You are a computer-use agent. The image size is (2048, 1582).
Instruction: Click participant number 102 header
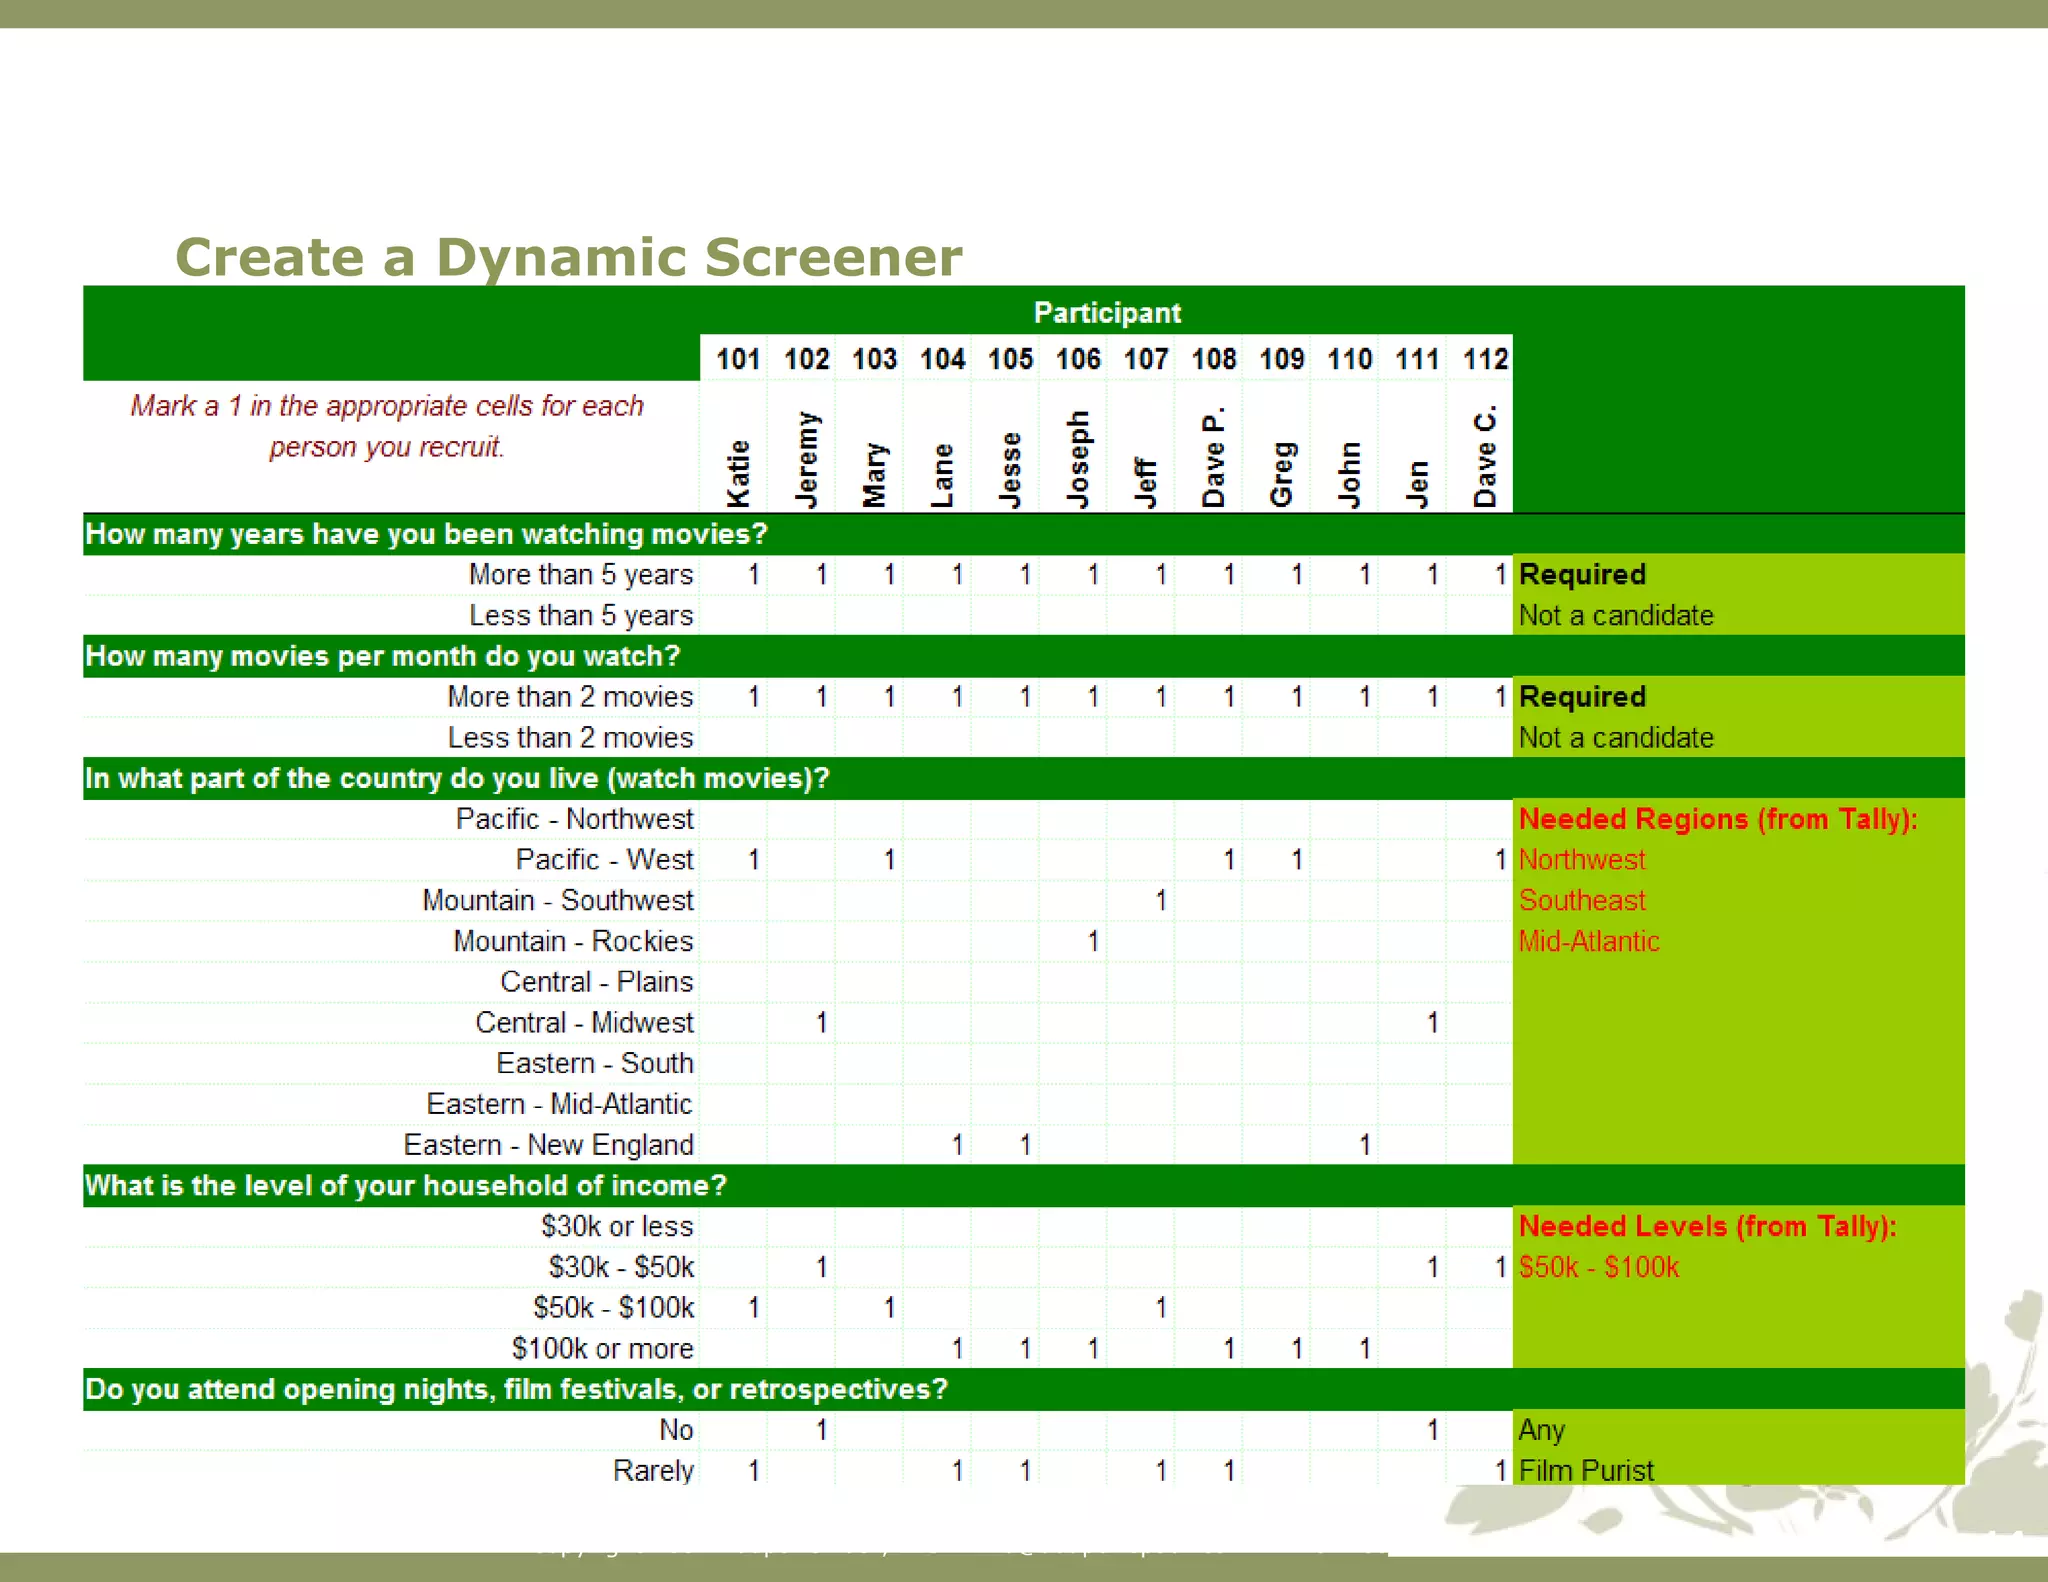[x=806, y=359]
